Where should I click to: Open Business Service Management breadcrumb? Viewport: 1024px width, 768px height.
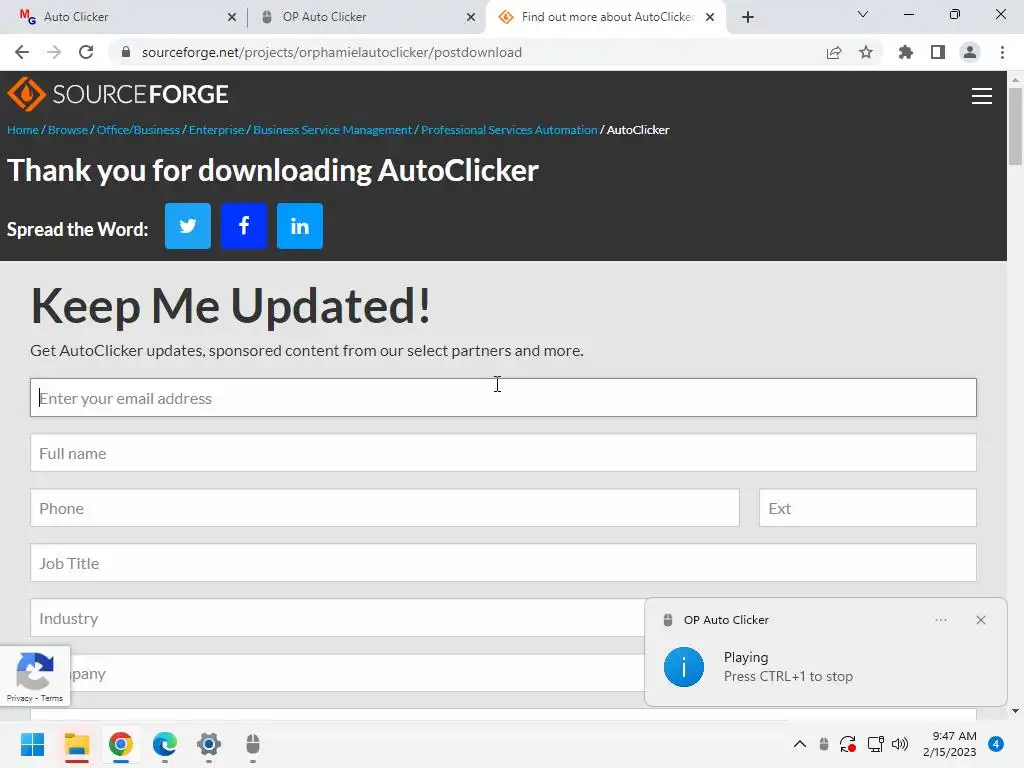tap(332, 130)
